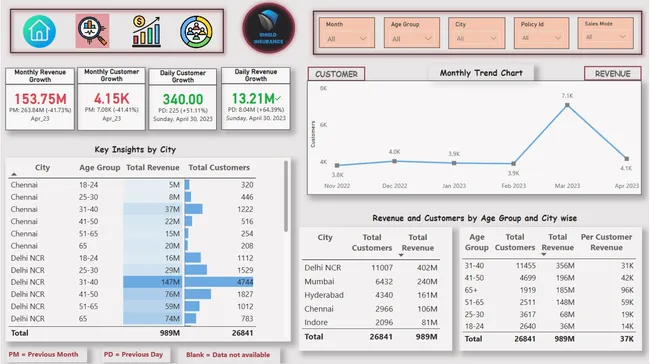
Task: Switch trend chart to CUSTOMER
Action: (x=336, y=74)
